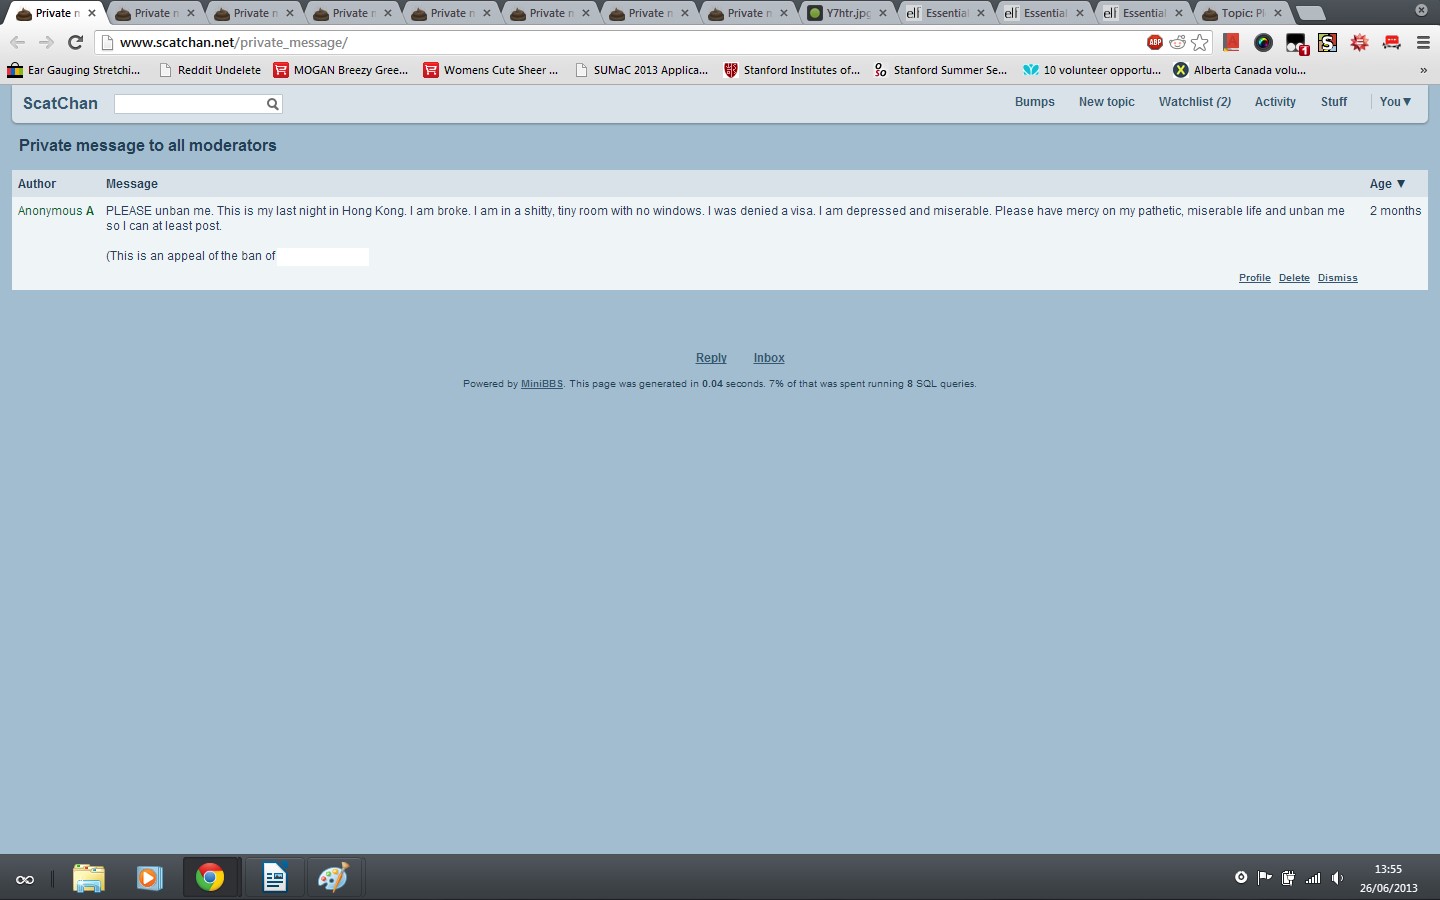Switch to the Y7htr.jpg tab
Screen dimensions: 1440x900
click(845, 13)
